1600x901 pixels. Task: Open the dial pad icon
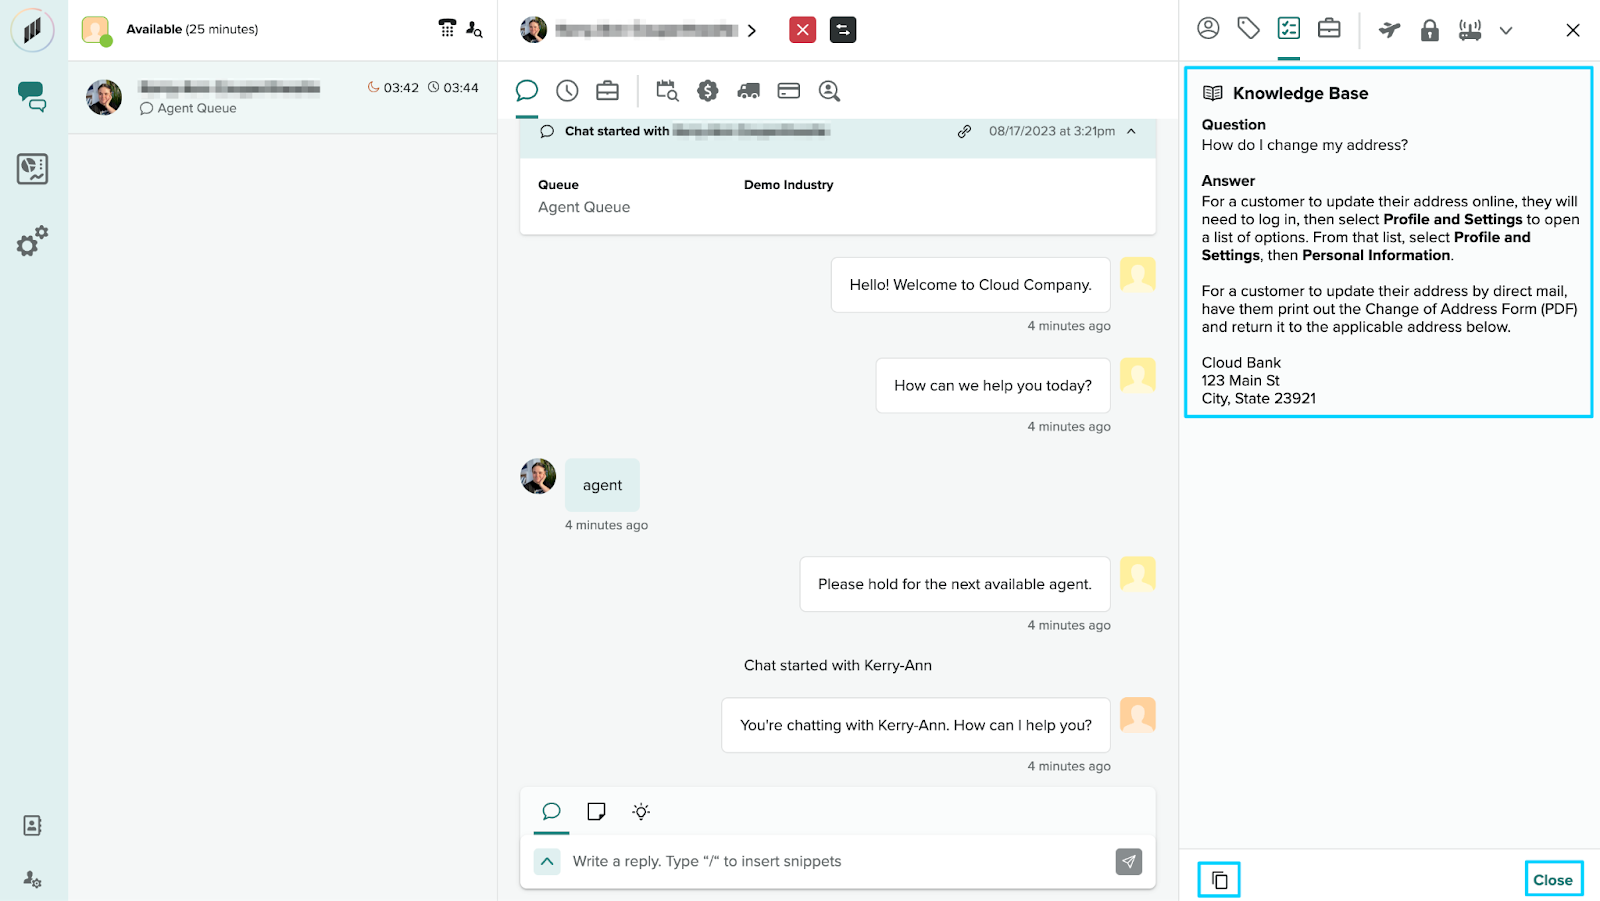pos(447,29)
